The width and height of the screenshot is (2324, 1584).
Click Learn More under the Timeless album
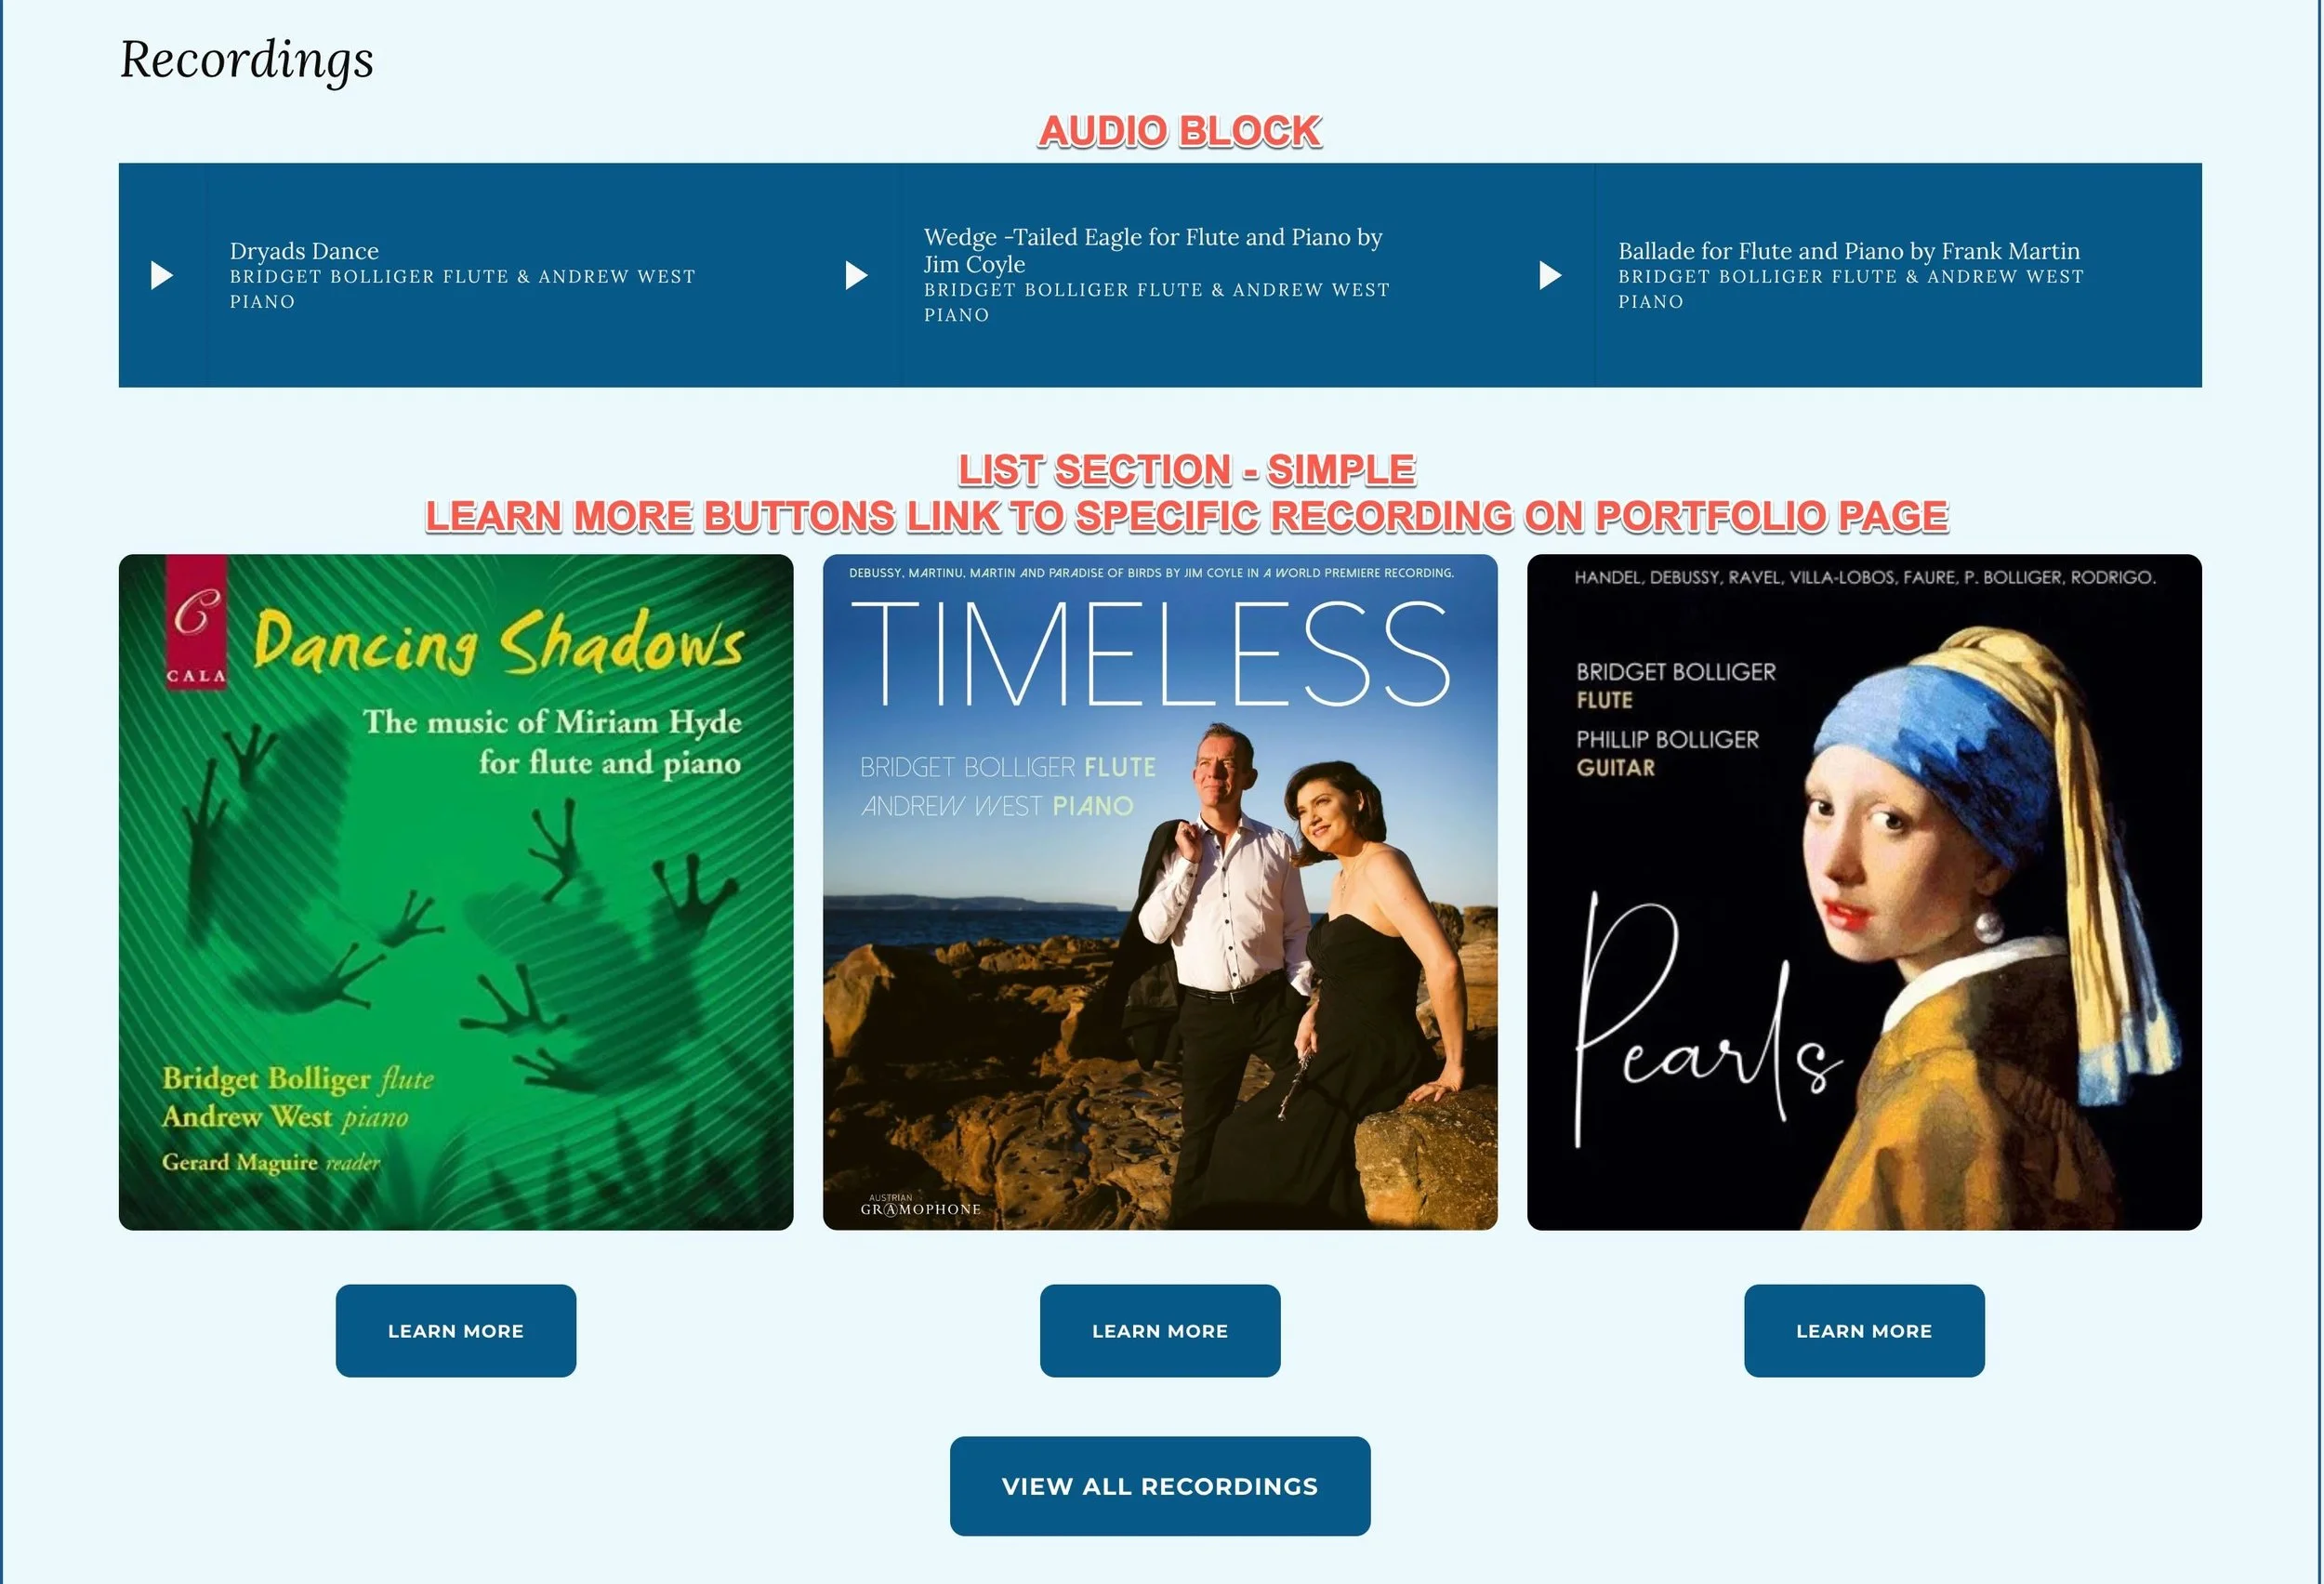click(x=1160, y=1331)
